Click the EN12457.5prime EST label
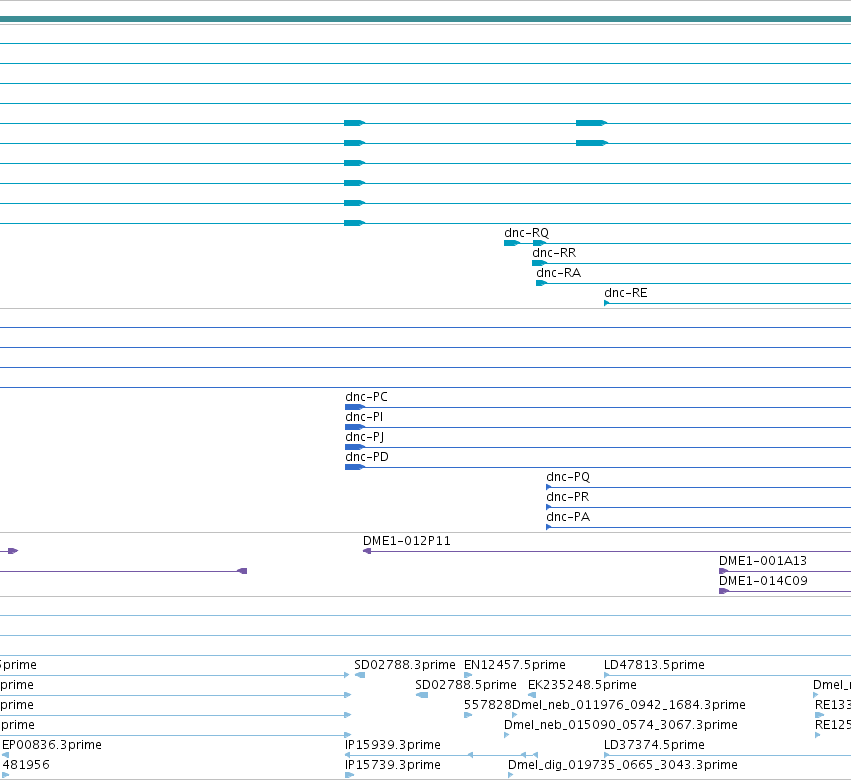The height and width of the screenshot is (780, 851). (x=515, y=665)
